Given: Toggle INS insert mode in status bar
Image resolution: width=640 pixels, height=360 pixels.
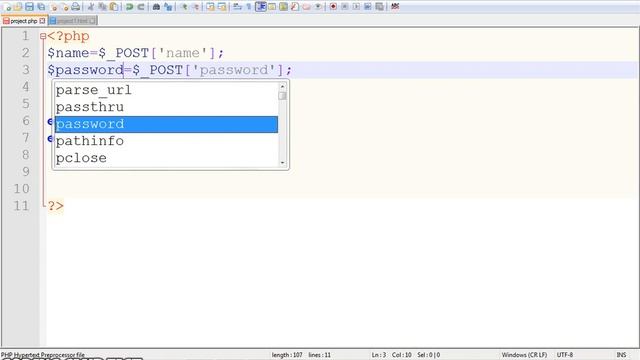Looking at the screenshot, I should point(621,355).
